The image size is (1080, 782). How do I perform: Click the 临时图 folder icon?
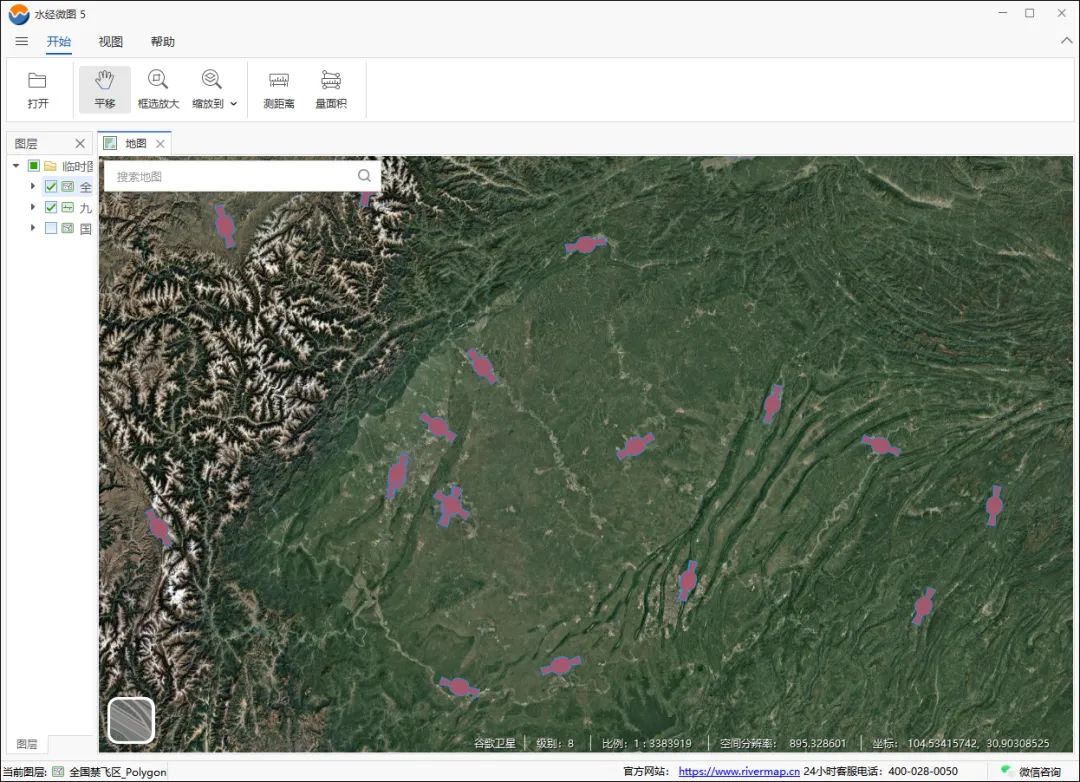50,165
